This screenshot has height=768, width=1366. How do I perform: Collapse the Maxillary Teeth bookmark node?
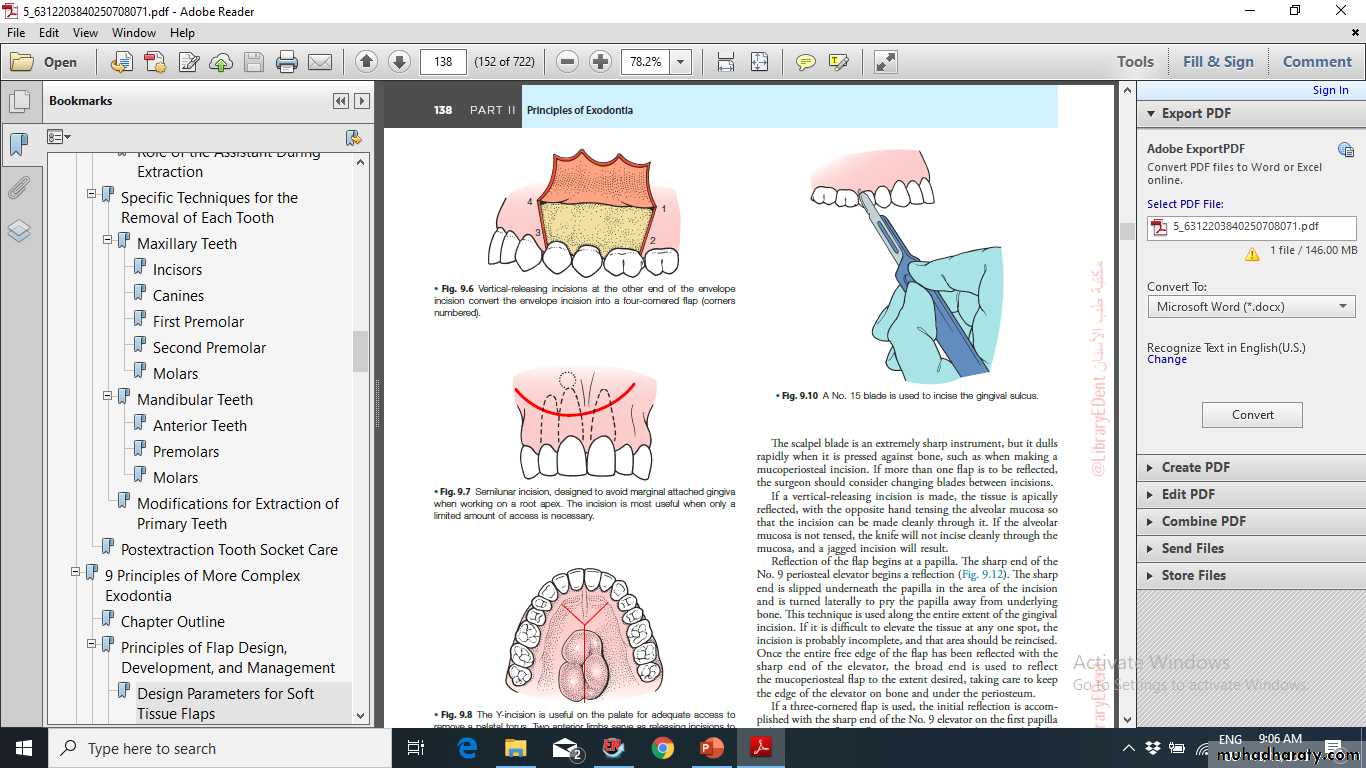108,241
